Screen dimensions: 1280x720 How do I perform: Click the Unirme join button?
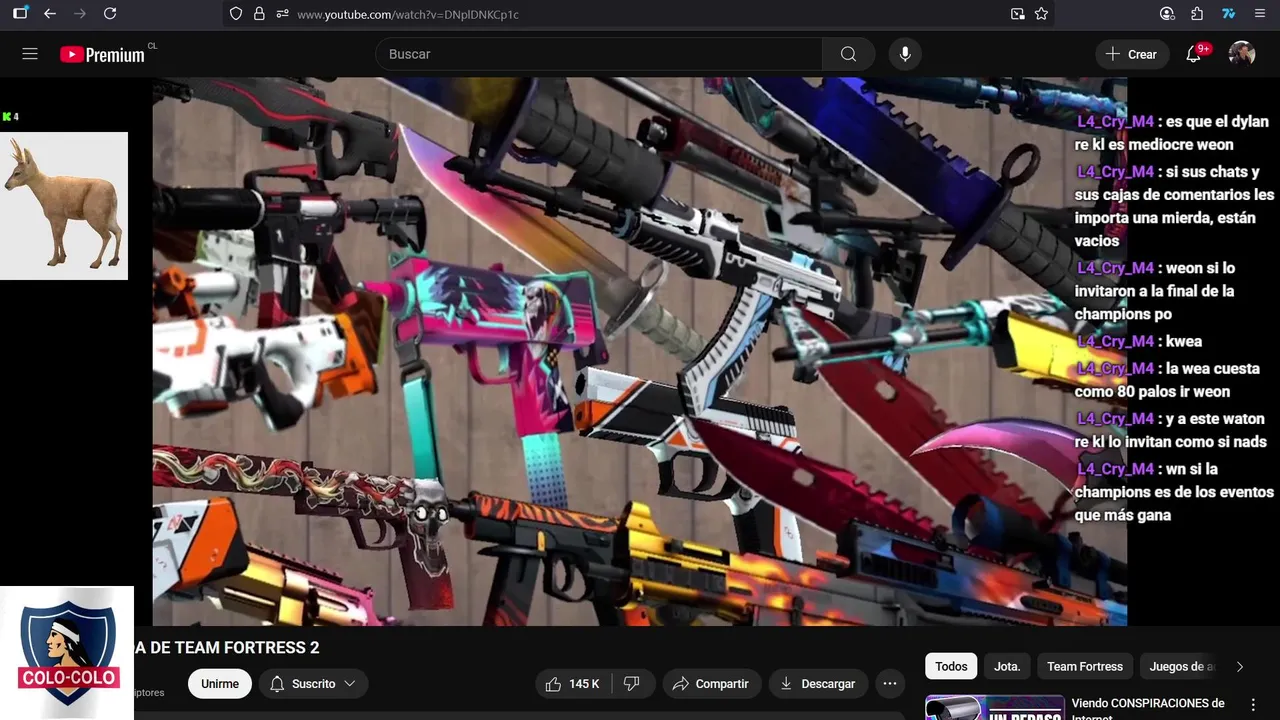220,684
